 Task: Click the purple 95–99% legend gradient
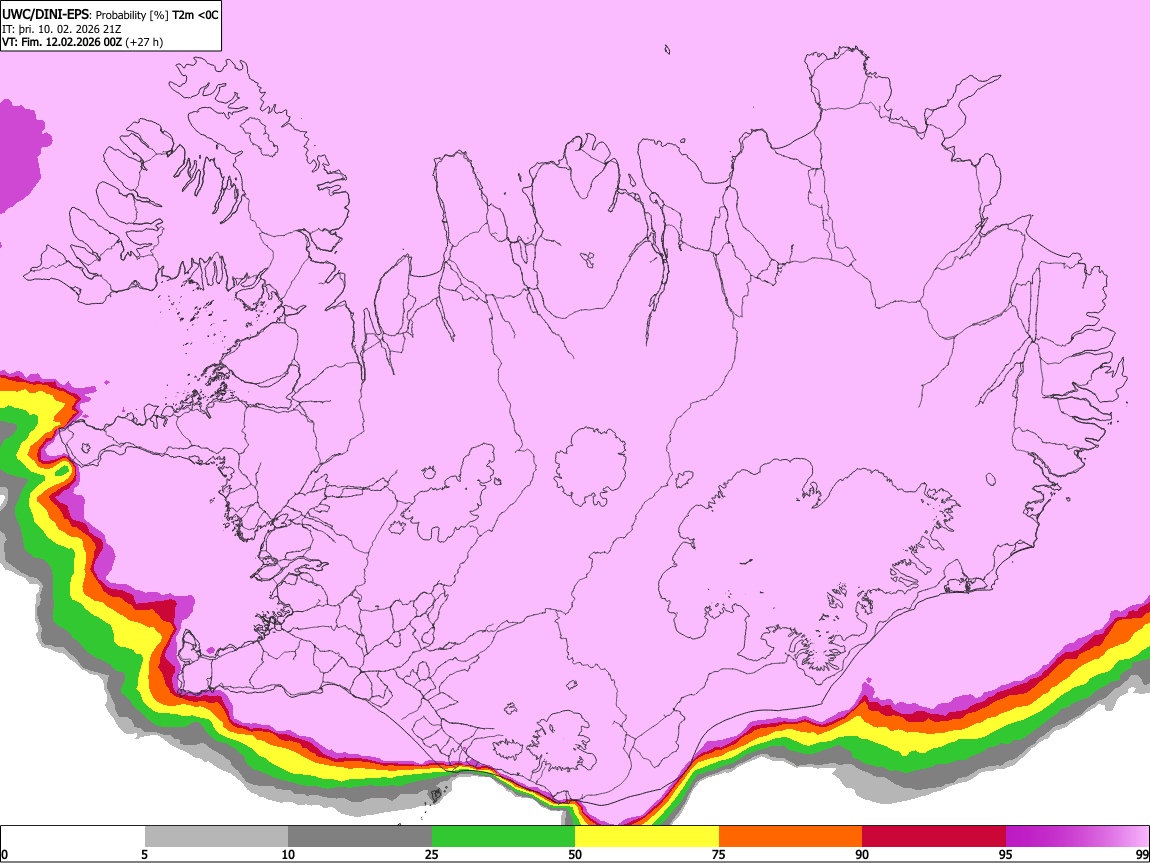(x=1077, y=837)
